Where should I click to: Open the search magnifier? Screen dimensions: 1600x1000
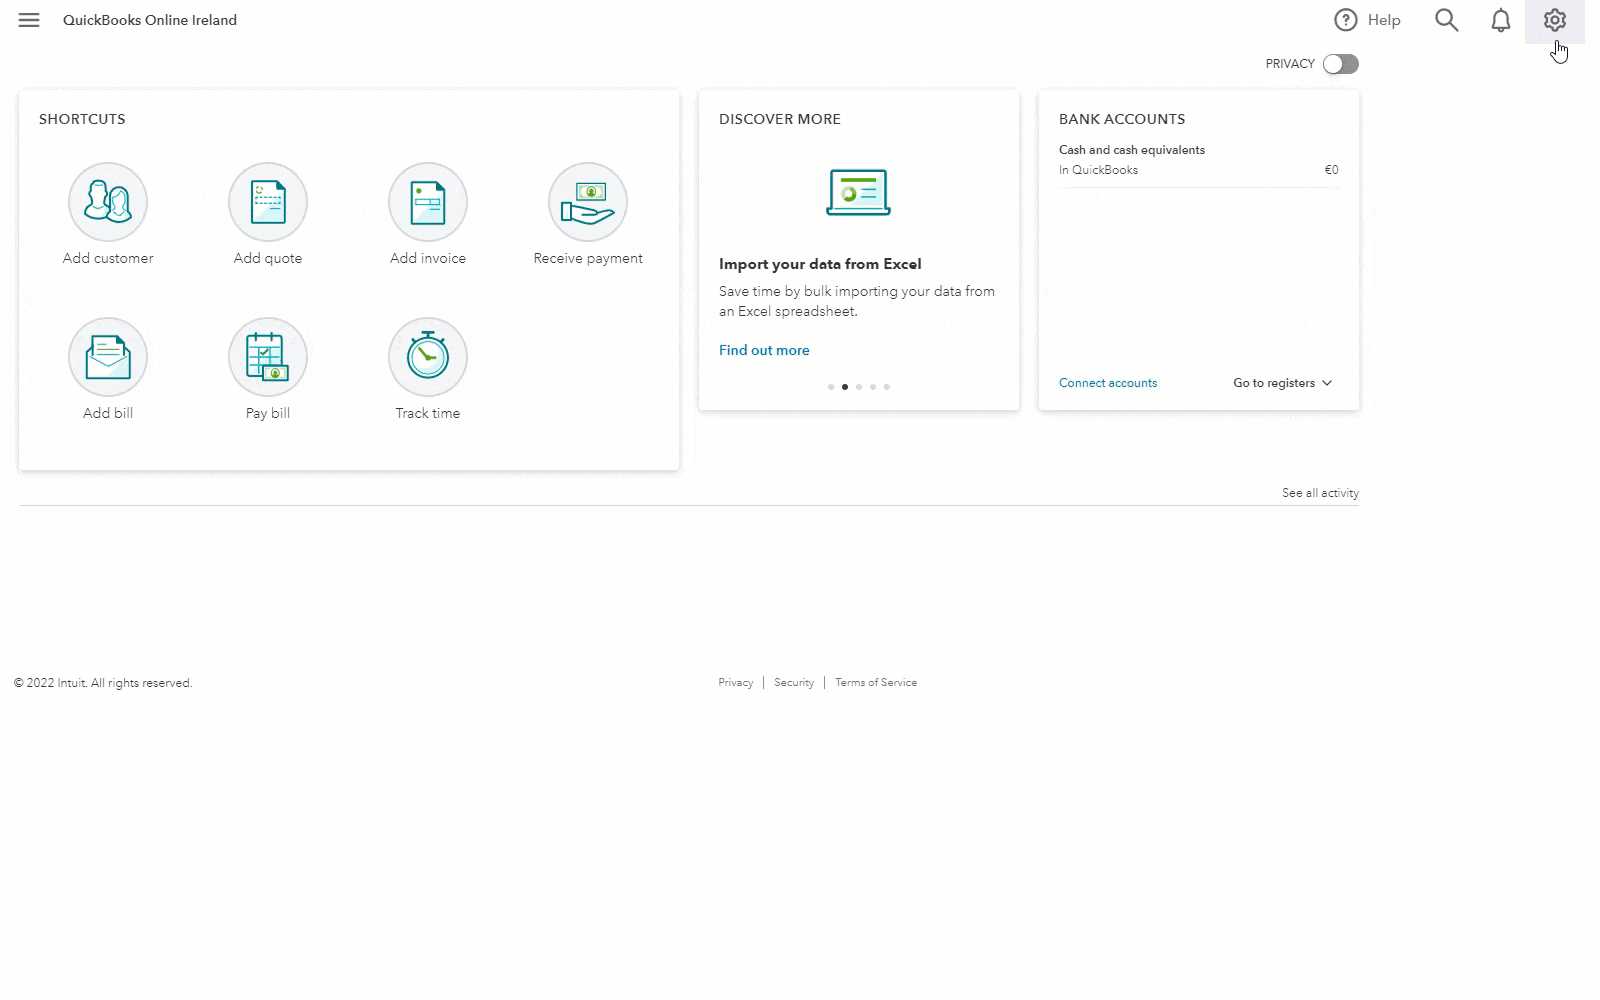pos(1446,20)
